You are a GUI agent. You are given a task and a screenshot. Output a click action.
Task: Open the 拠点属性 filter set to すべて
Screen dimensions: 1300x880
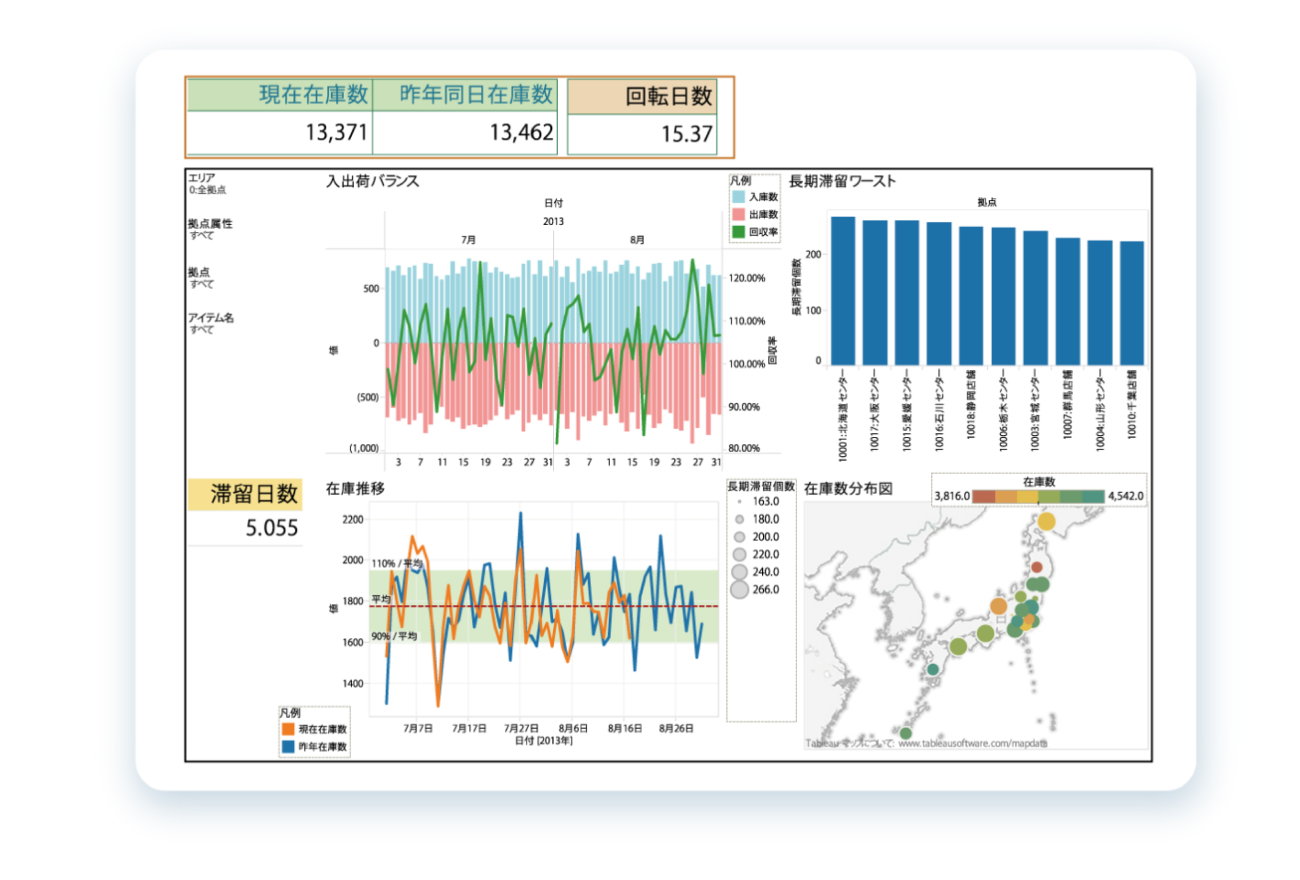[210, 229]
